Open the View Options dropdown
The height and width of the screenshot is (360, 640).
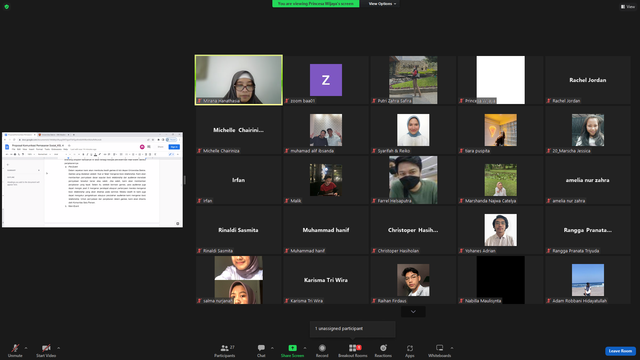coord(382,4)
